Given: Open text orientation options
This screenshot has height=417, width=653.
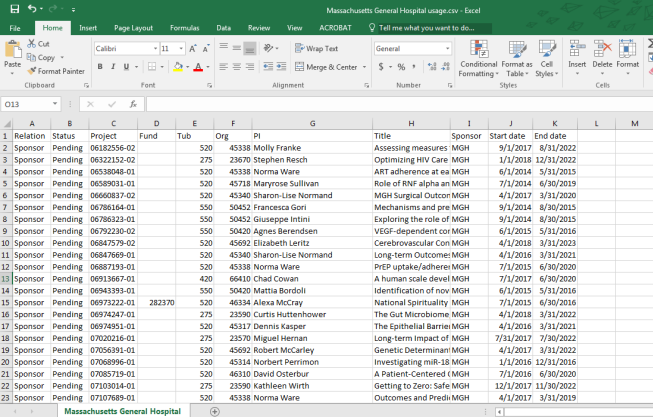Looking at the screenshot, I should pos(271,48).
